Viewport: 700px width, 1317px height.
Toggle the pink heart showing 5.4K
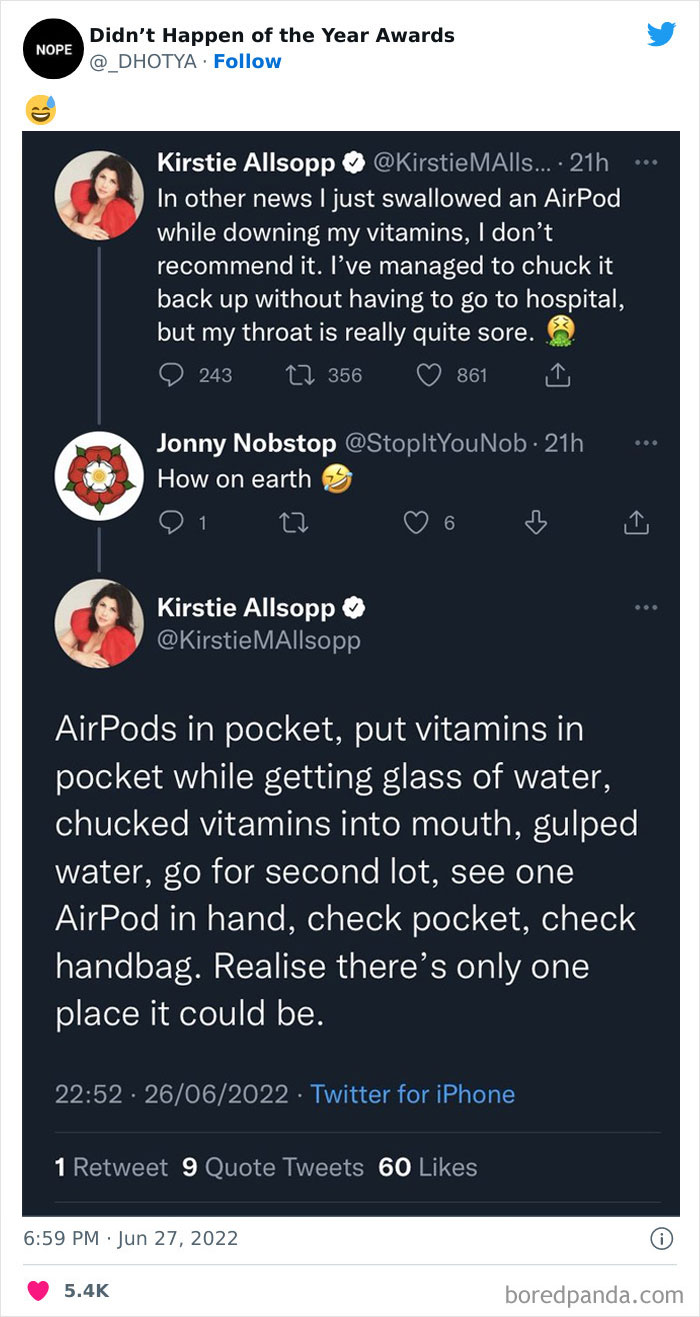coord(38,1291)
